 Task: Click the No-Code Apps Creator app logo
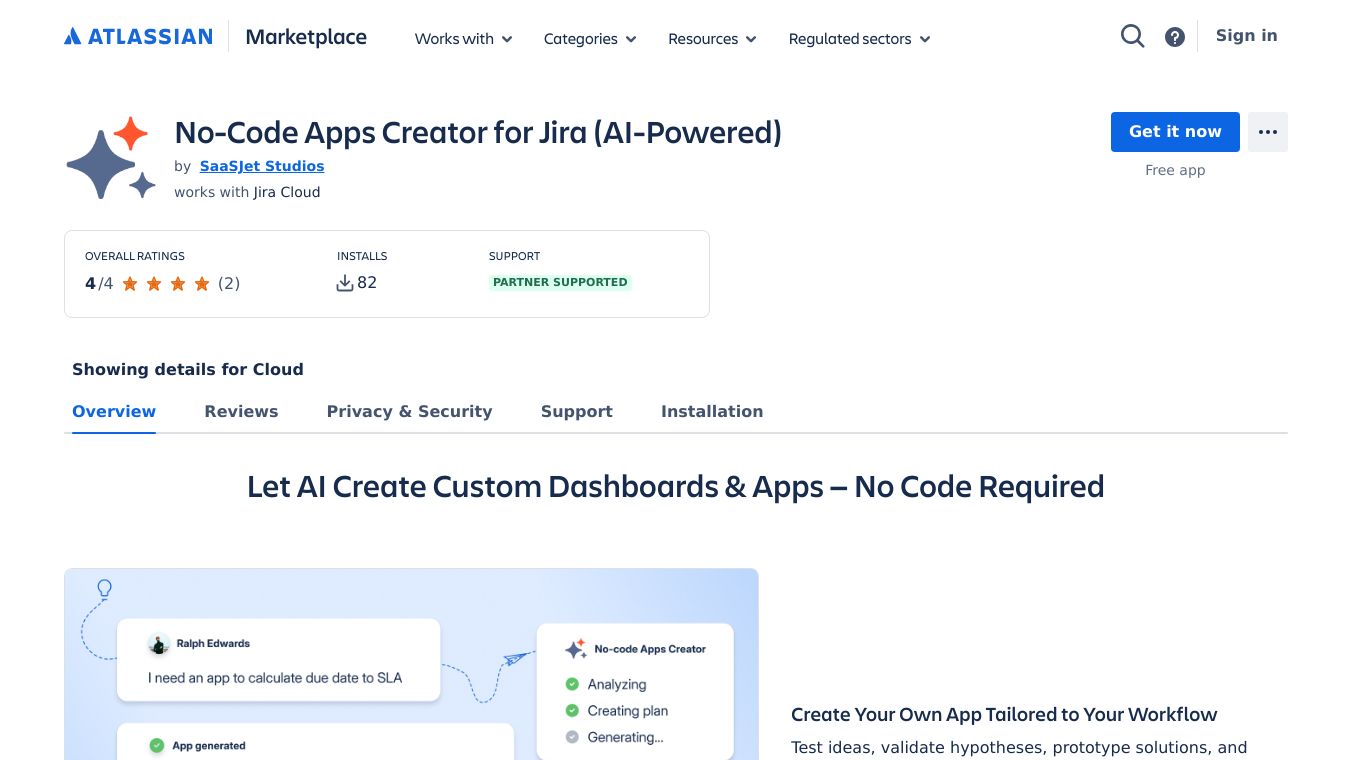pyautogui.click(x=110, y=156)
